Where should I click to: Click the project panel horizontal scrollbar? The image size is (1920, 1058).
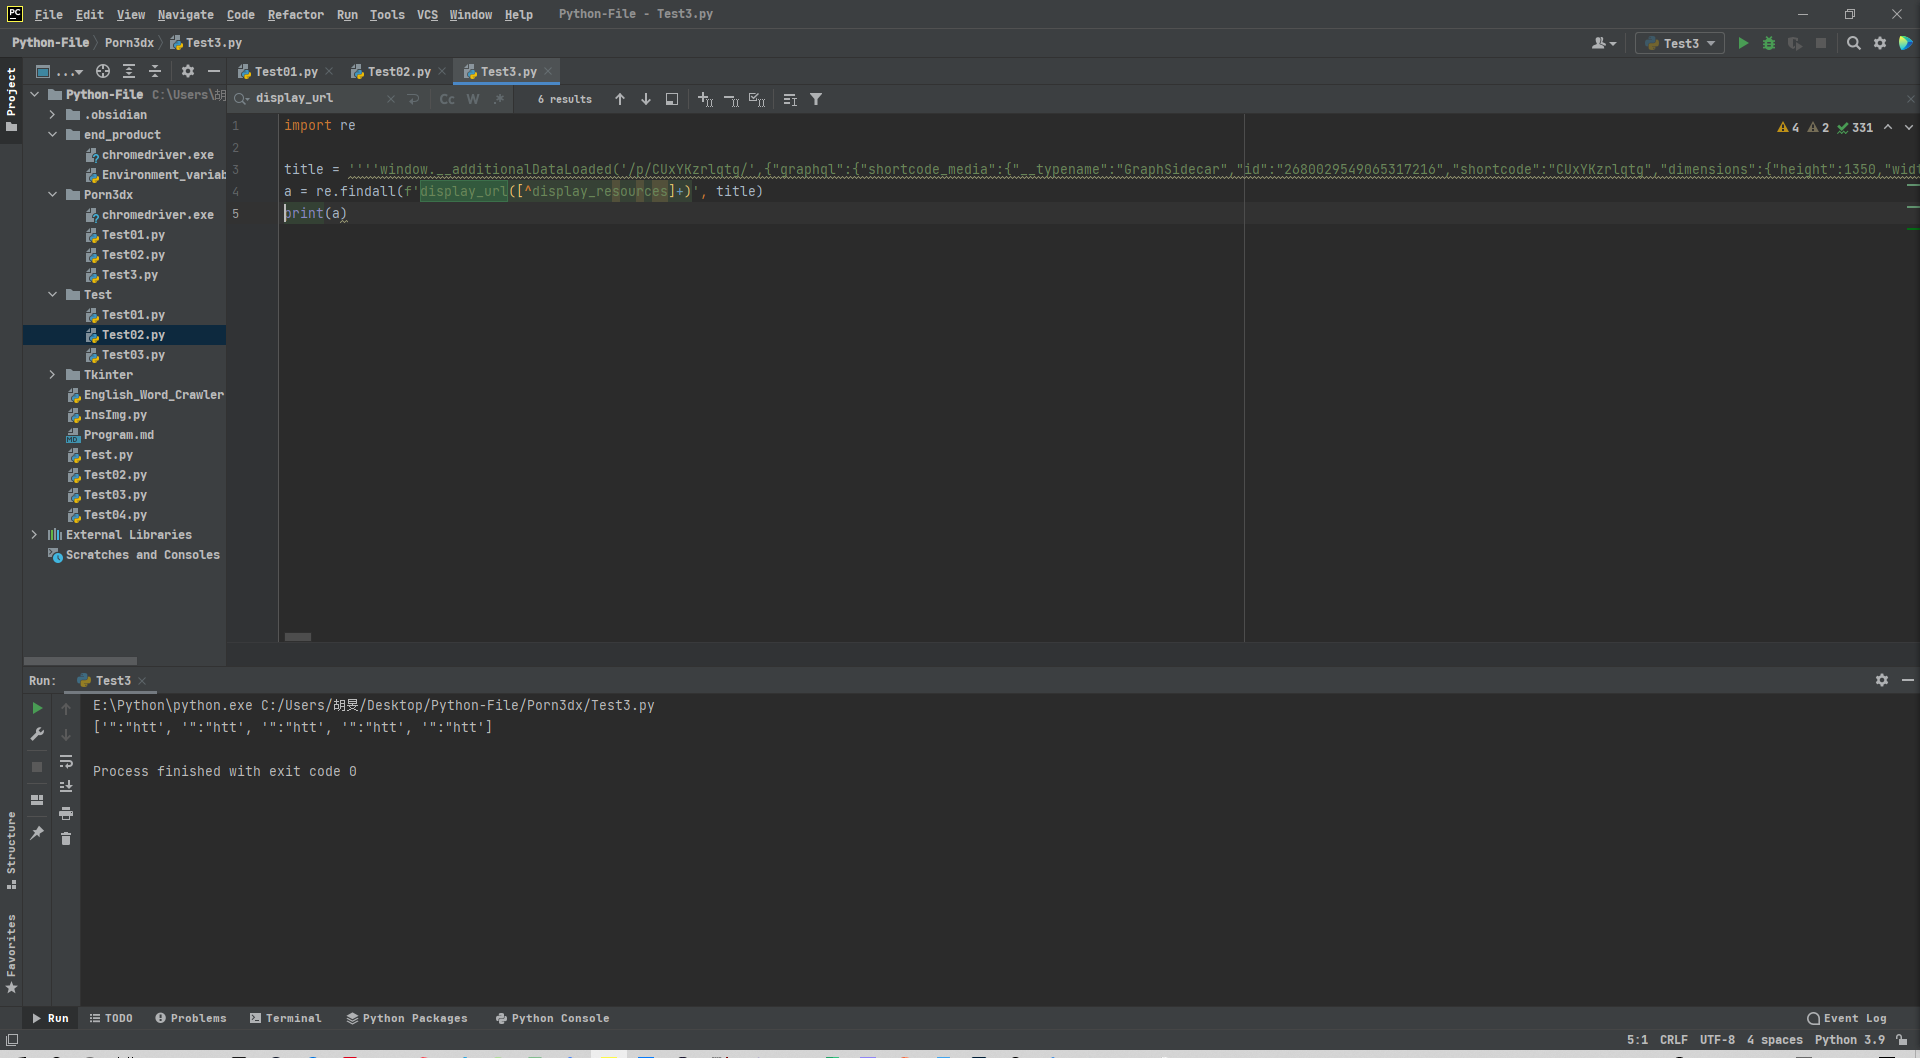point(80,661)
